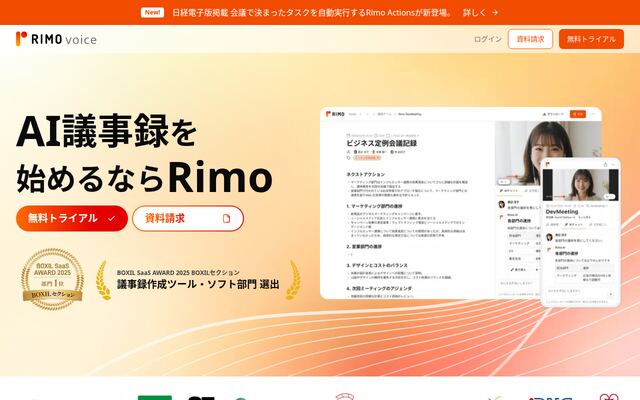Click document icon on 資料請求 button
The height and width of the screenshot is (400, 640).
click(x=226, y=219)
